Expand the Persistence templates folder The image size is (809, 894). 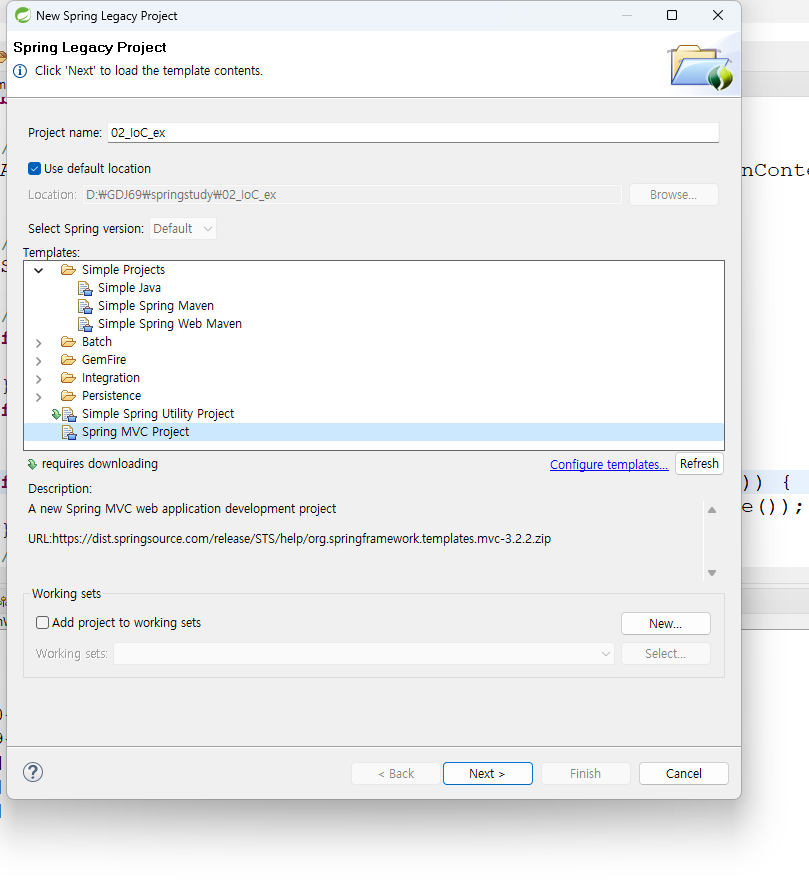[39, 397]
